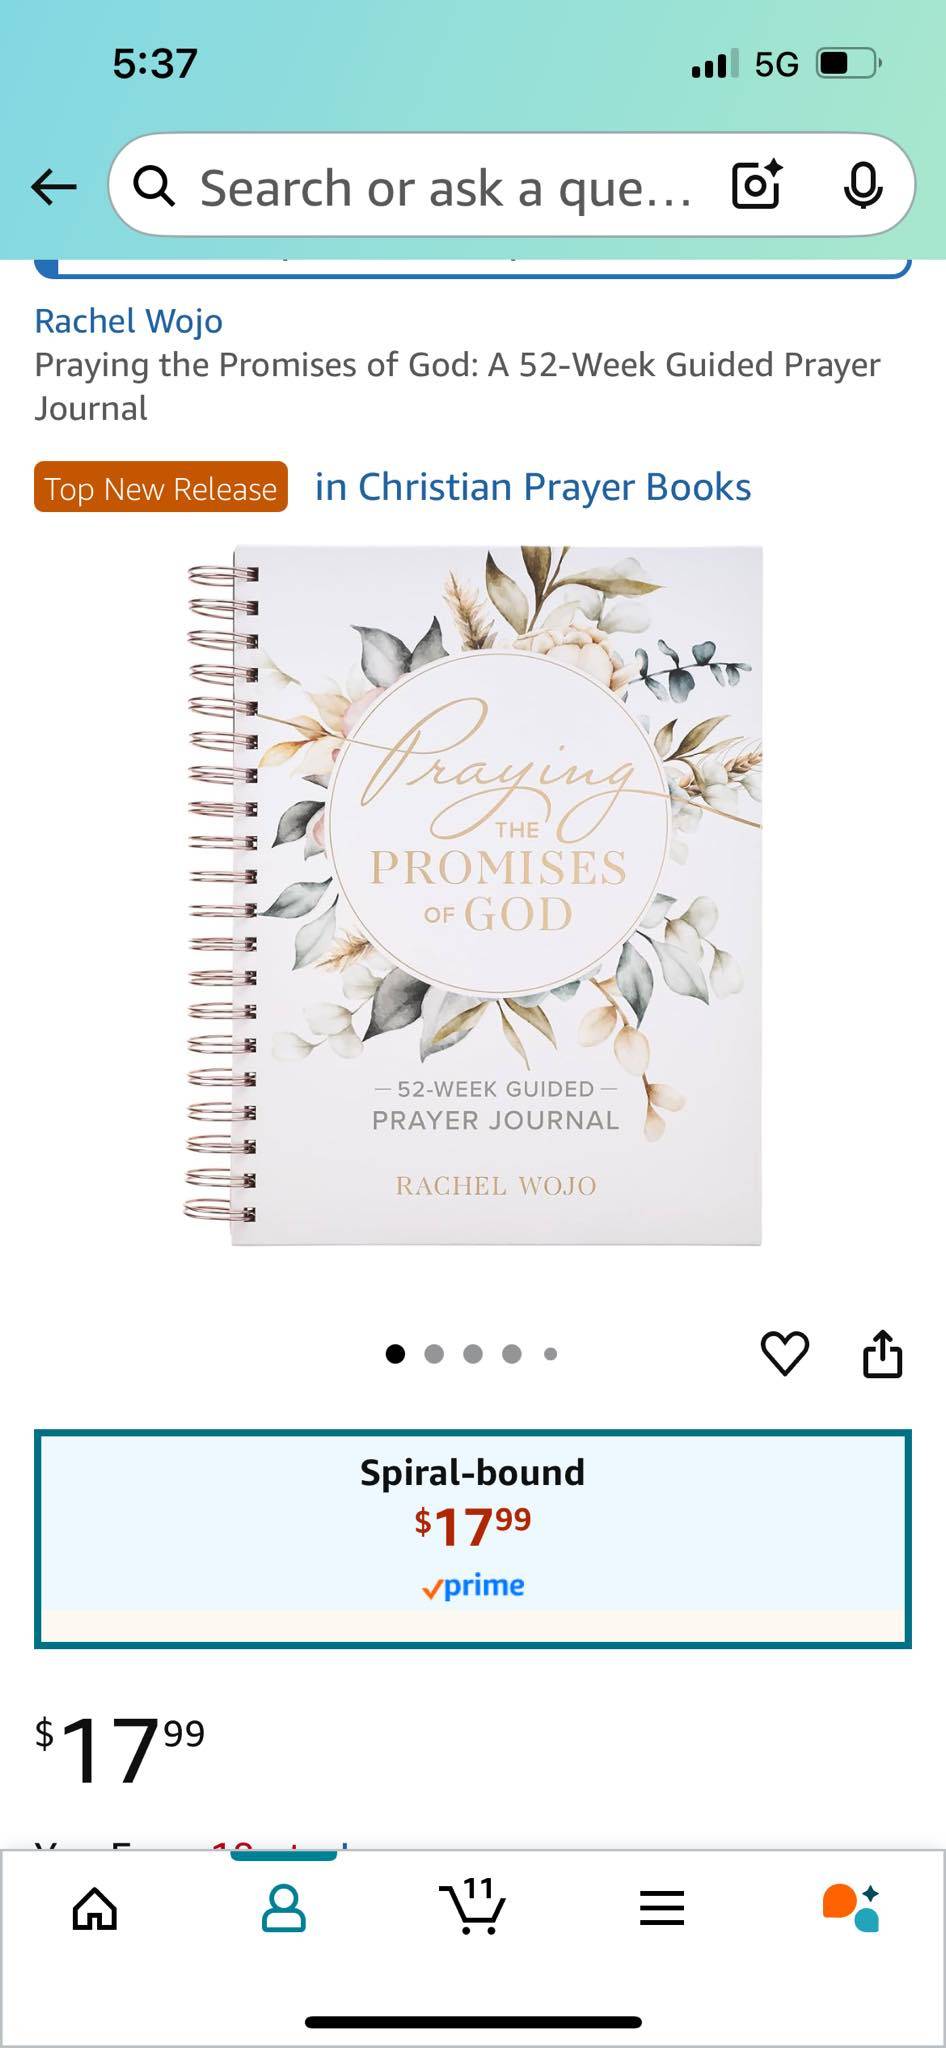This screenshot has height=2048, width=946.
Task: Open the hamburger menu tab
Action: tap(662, 1909)
